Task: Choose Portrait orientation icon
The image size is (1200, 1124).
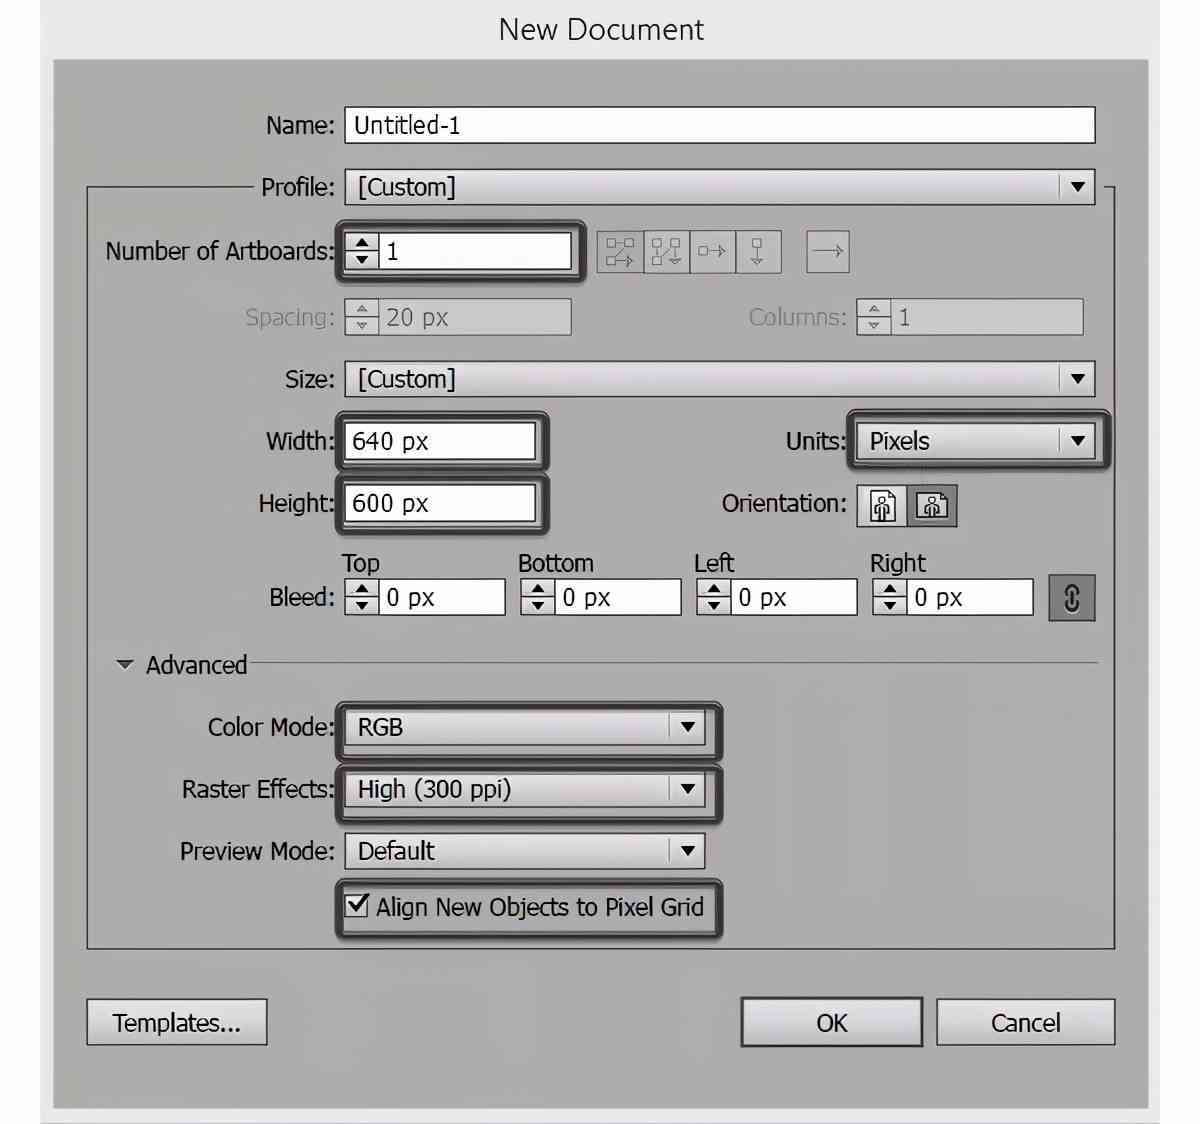Action: click(882, 505)
